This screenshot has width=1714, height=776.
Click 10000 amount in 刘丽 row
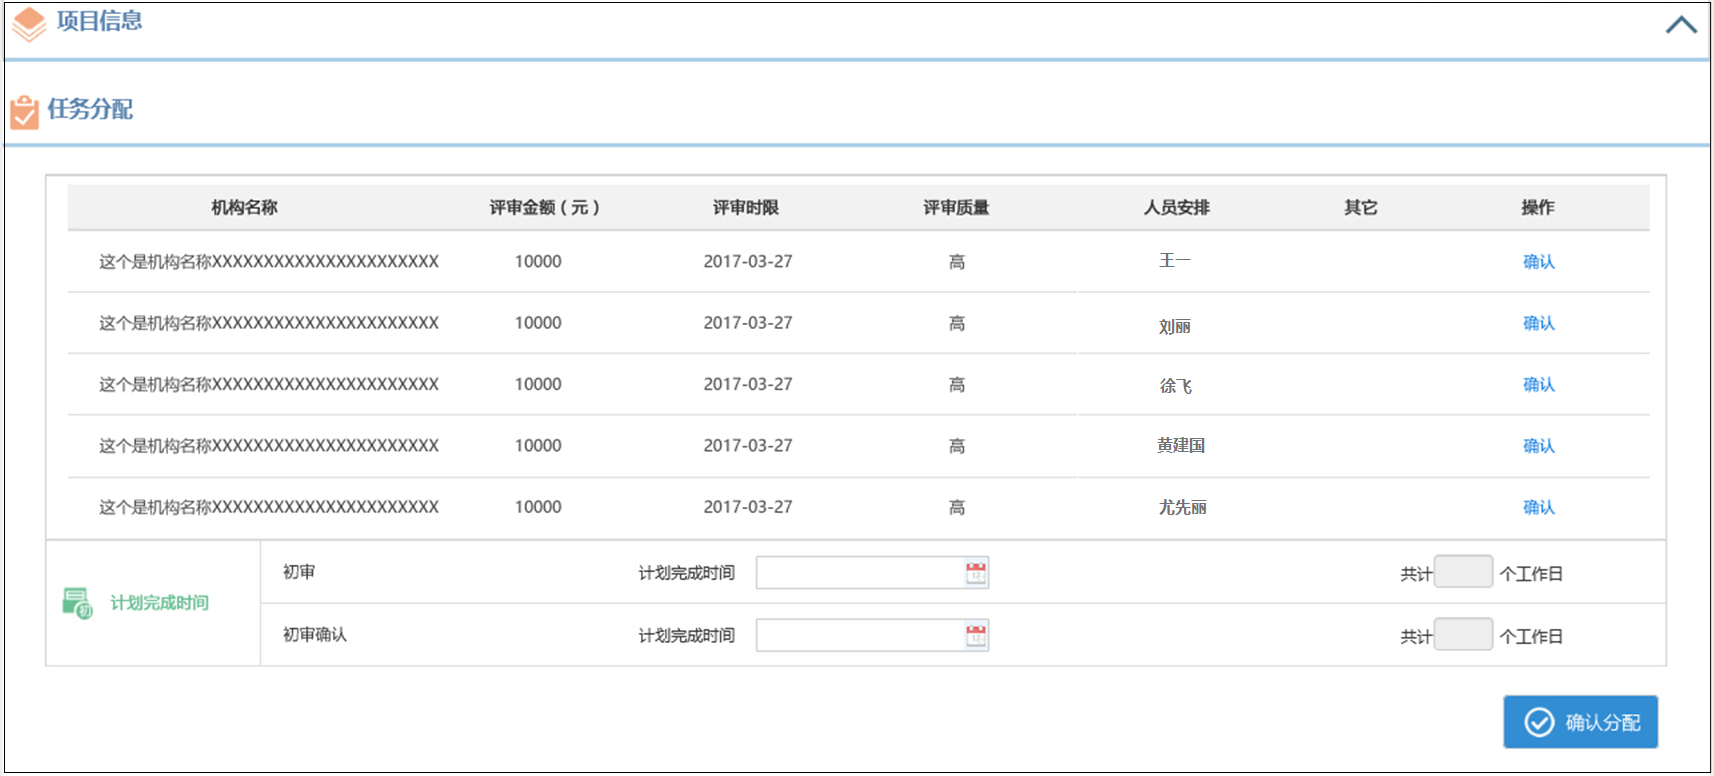click(x=538, y=323)
